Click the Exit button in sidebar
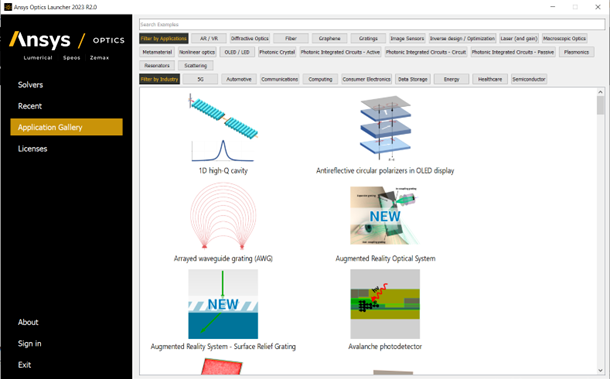Screen dimensions: 610x379 (24, 365)
